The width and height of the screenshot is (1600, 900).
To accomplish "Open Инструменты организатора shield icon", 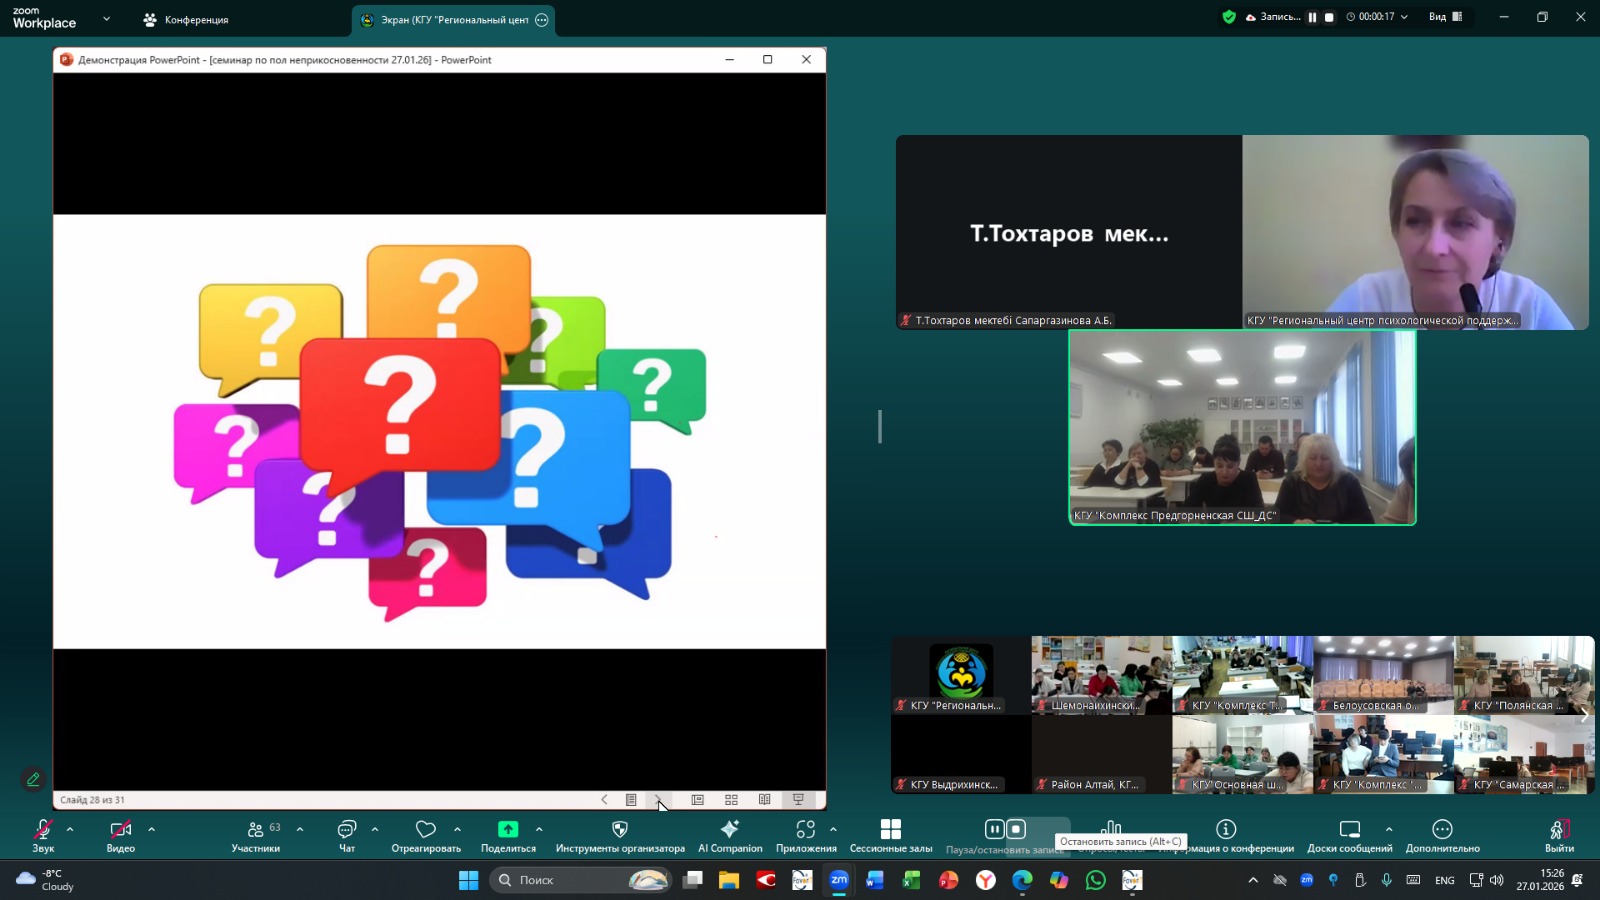I will coord(620,830).
